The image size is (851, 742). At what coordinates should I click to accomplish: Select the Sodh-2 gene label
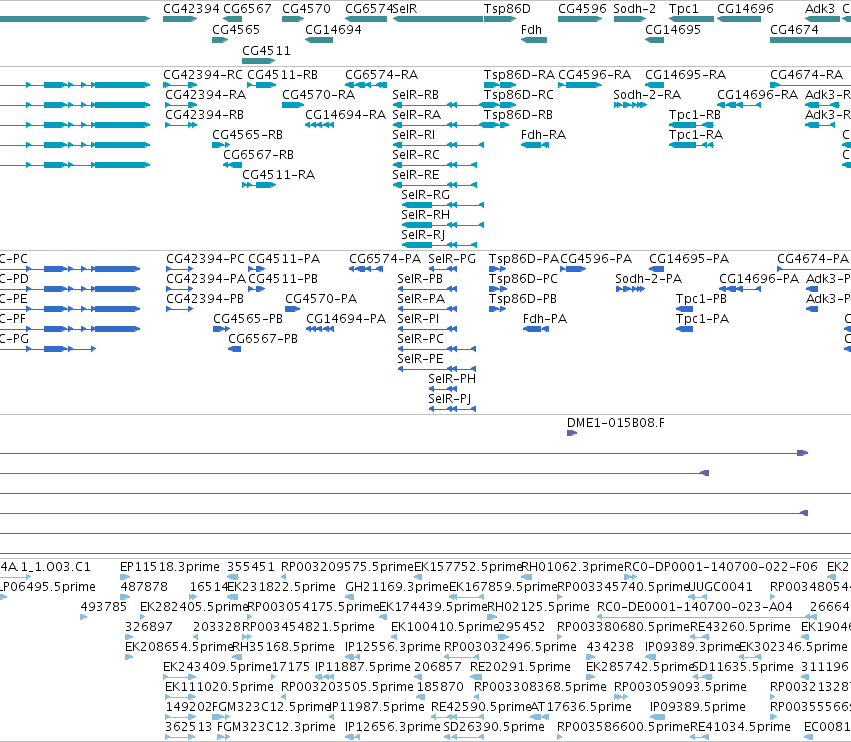(634, 9)
